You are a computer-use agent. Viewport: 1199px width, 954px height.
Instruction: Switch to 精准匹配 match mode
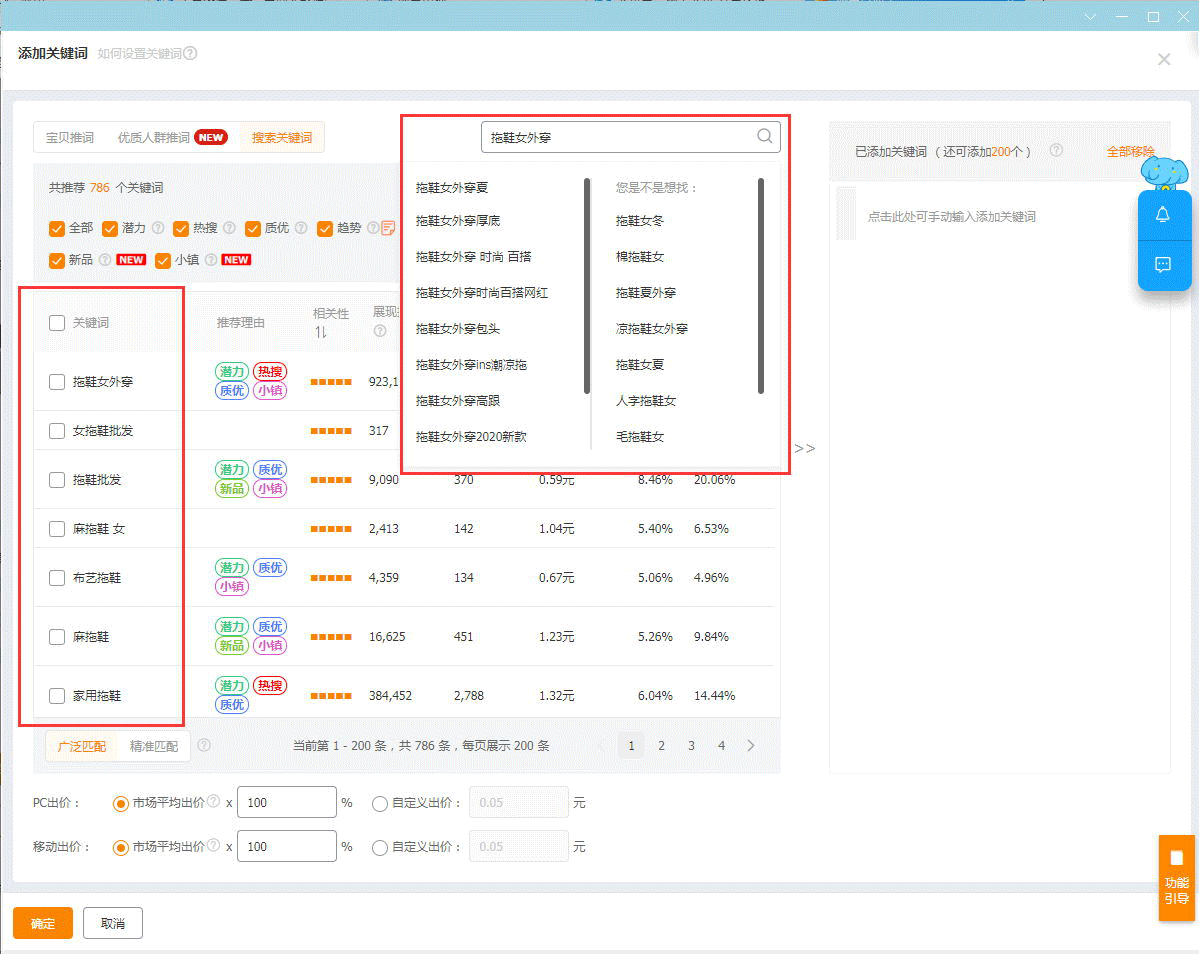[154, 746]
